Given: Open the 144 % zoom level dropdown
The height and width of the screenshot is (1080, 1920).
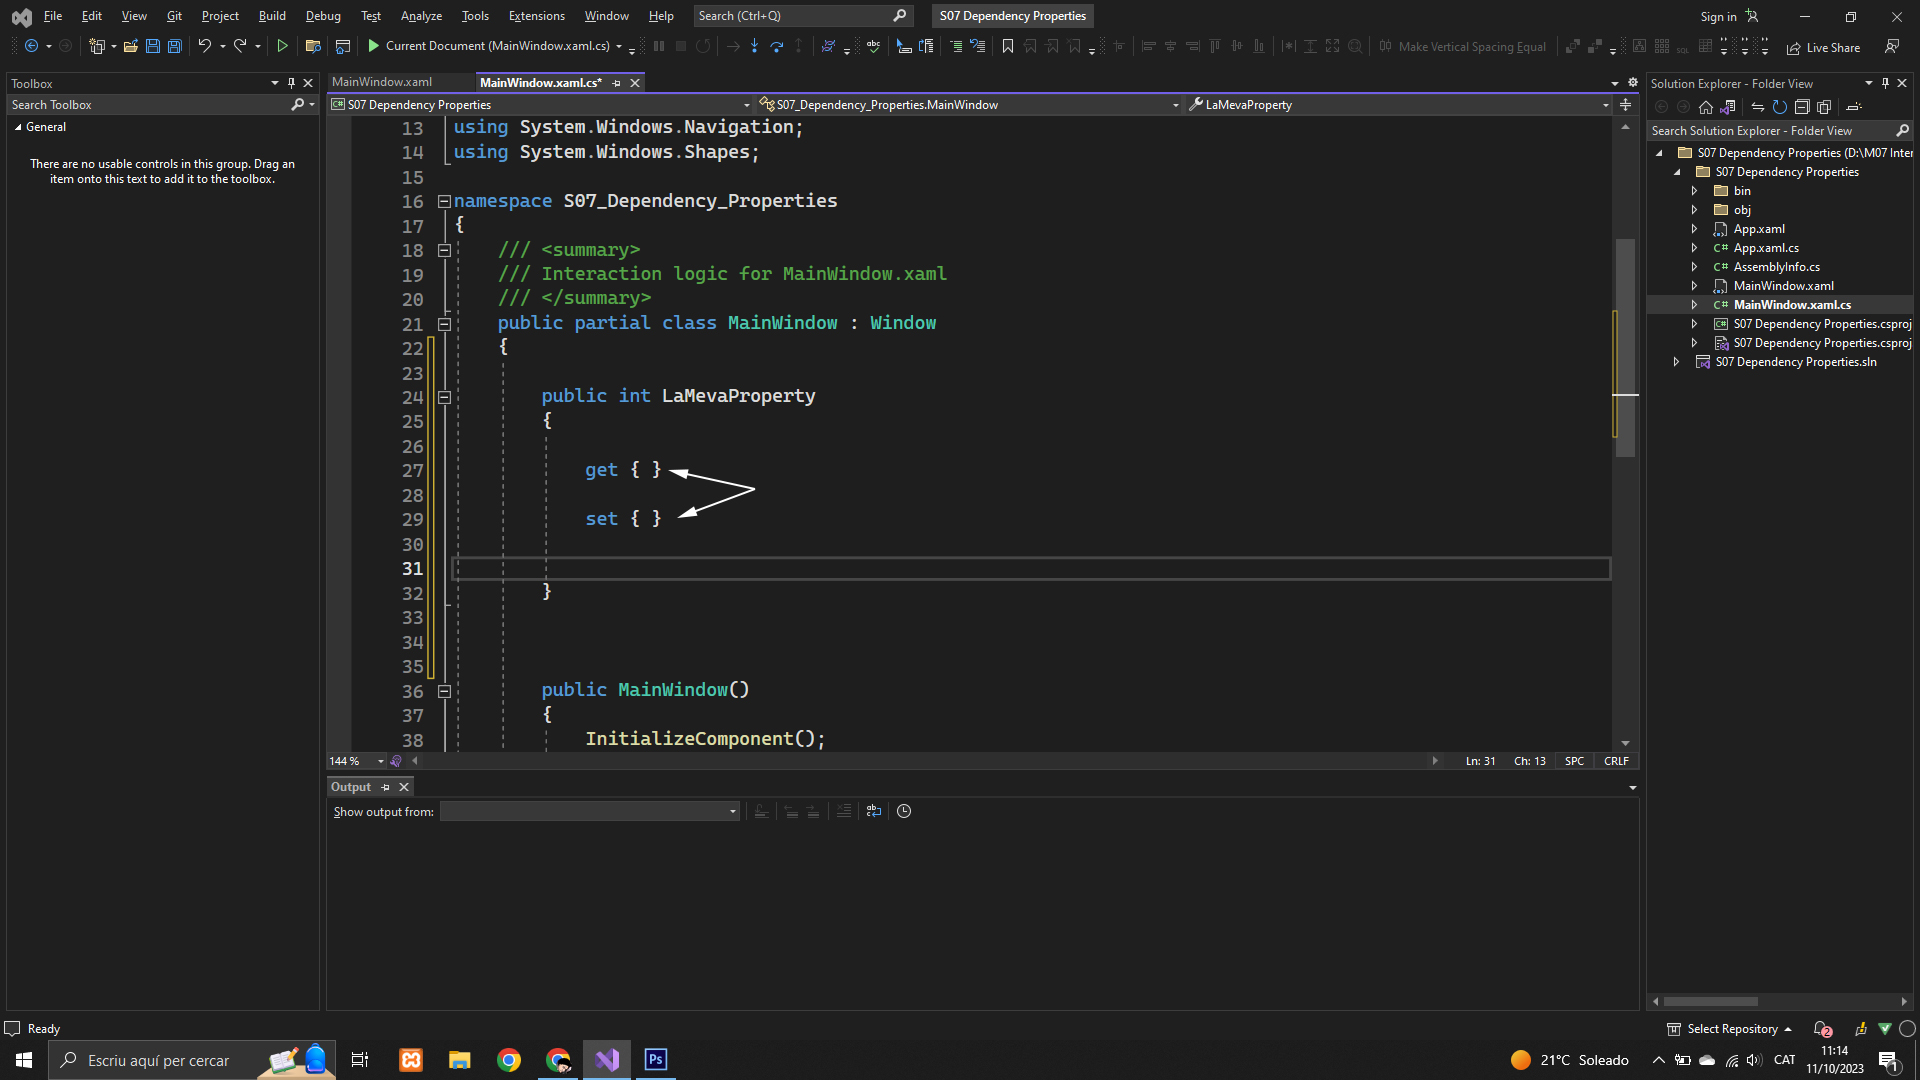Looking at the screenshot, I should 380,761.
